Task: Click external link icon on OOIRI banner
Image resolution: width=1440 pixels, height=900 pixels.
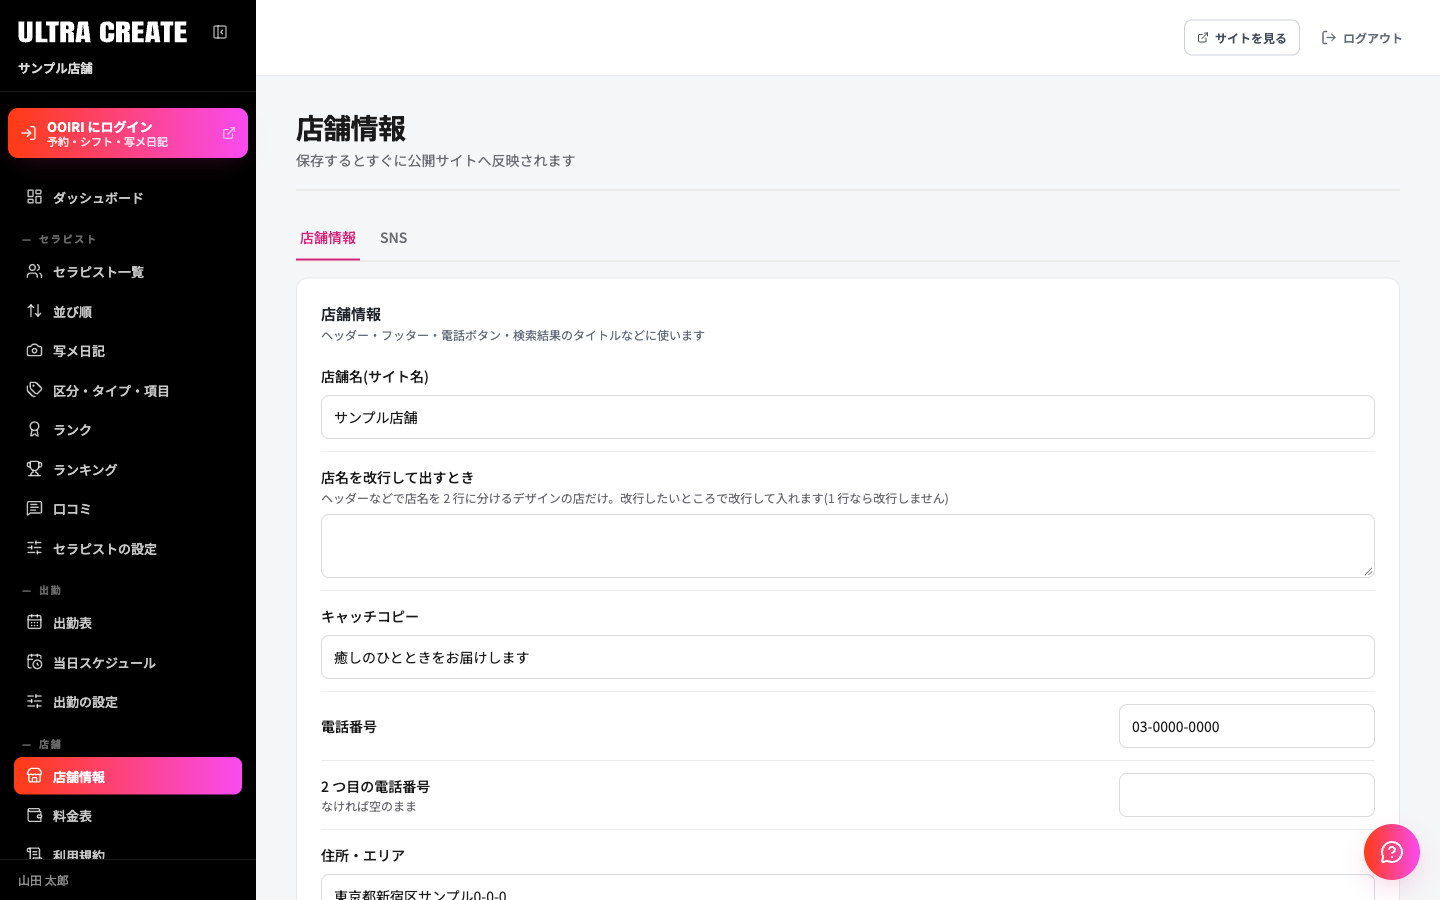Action: tap(229, 133)
